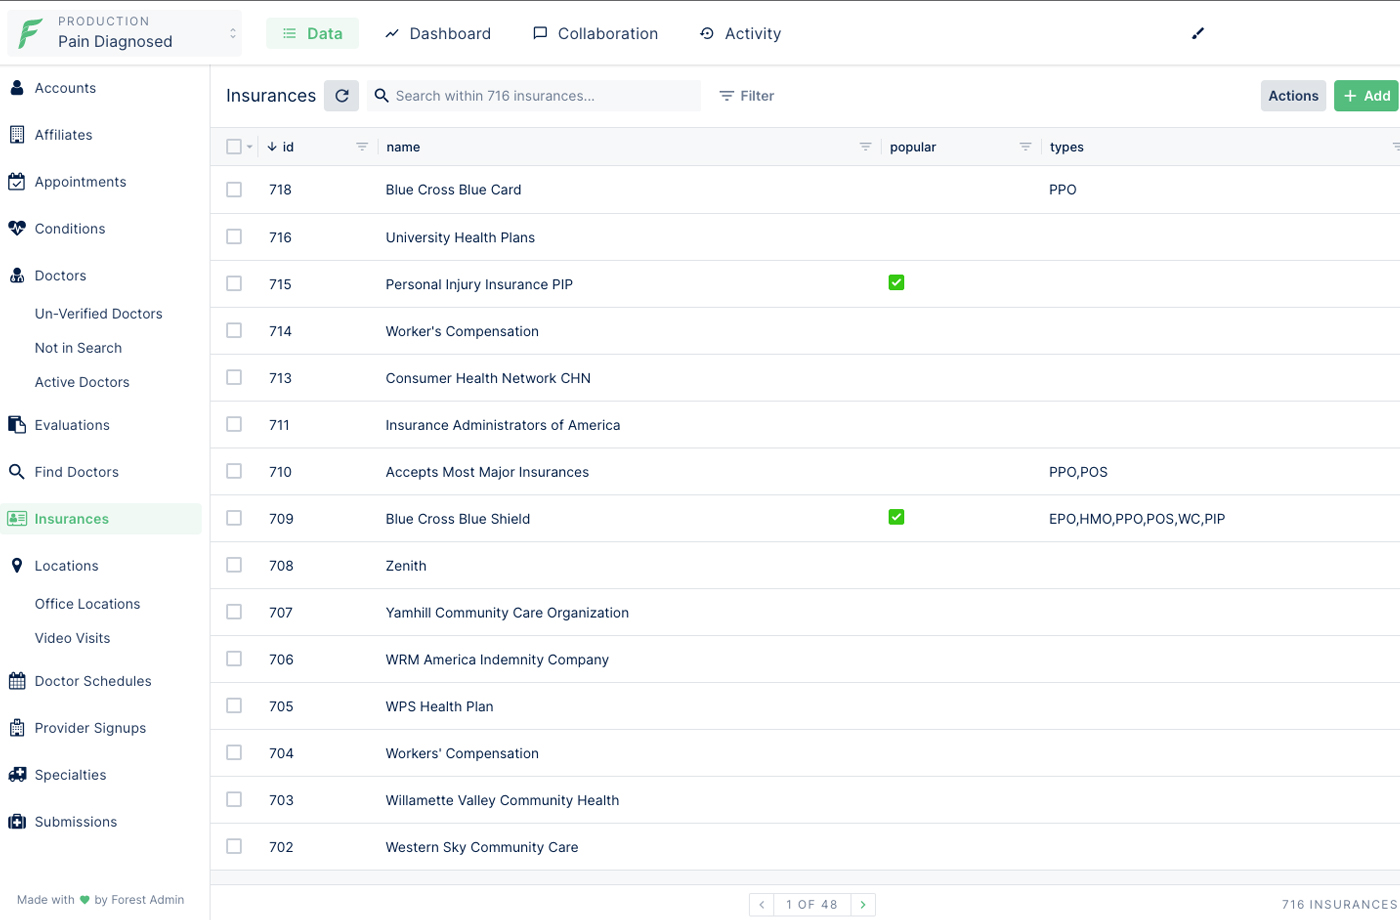Click the types column header

pyautogui.click(x=1067, y=147)
